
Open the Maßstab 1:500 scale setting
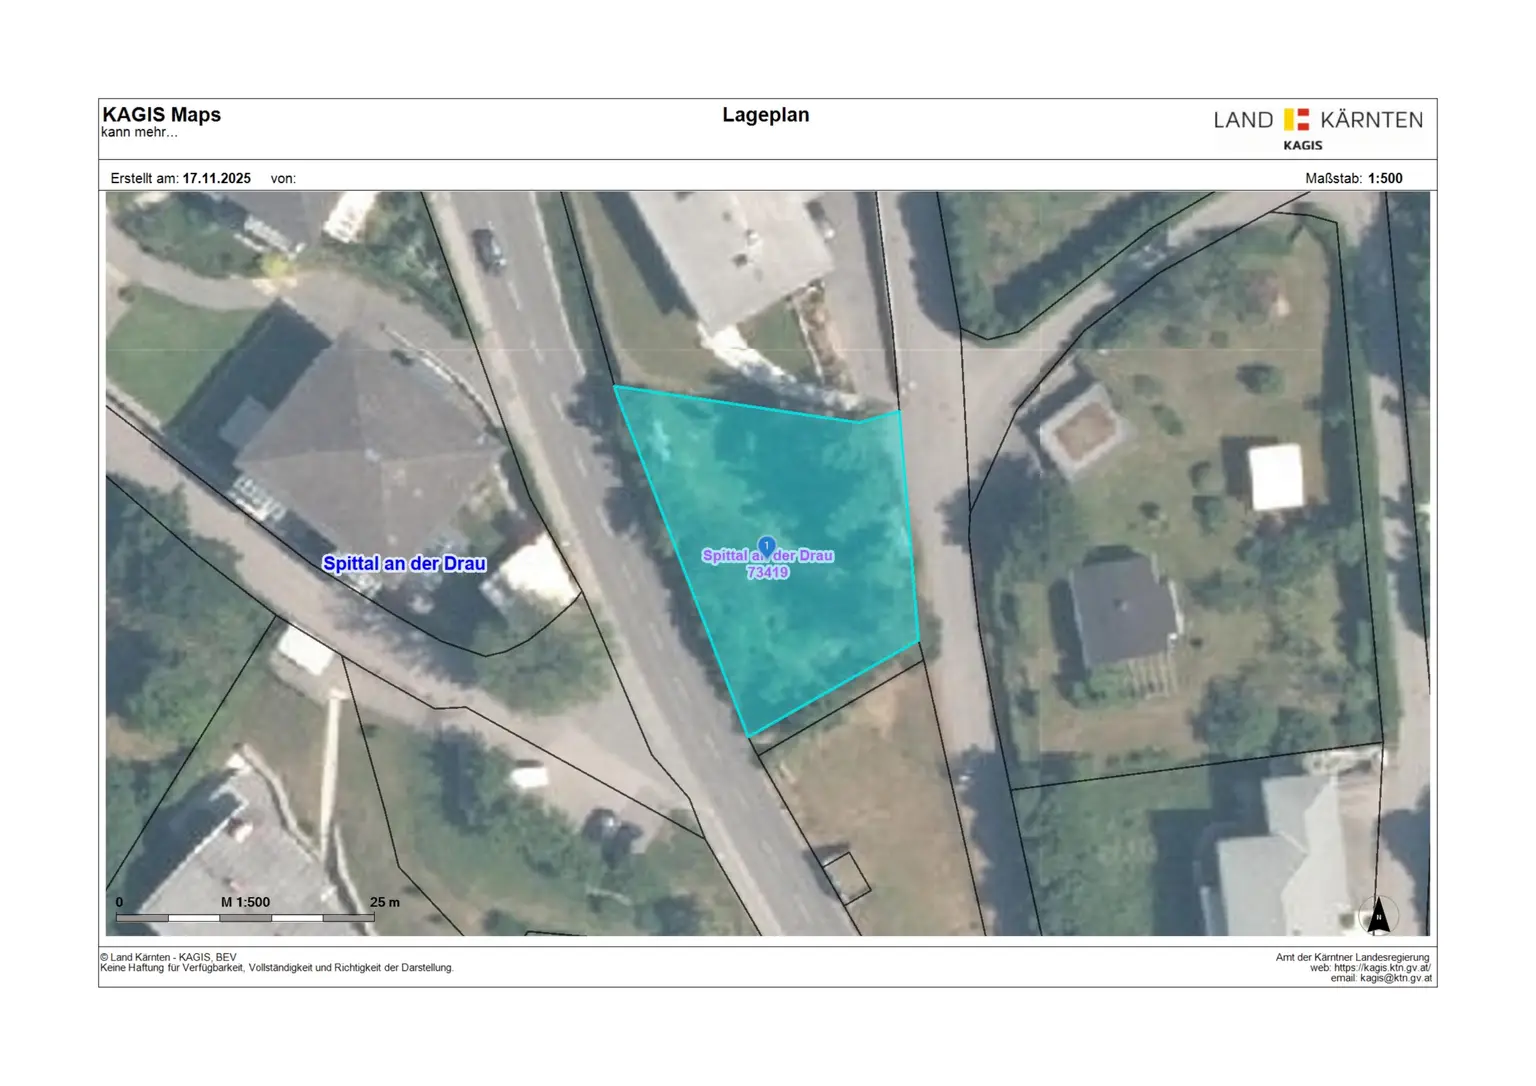pos(1353,177)
